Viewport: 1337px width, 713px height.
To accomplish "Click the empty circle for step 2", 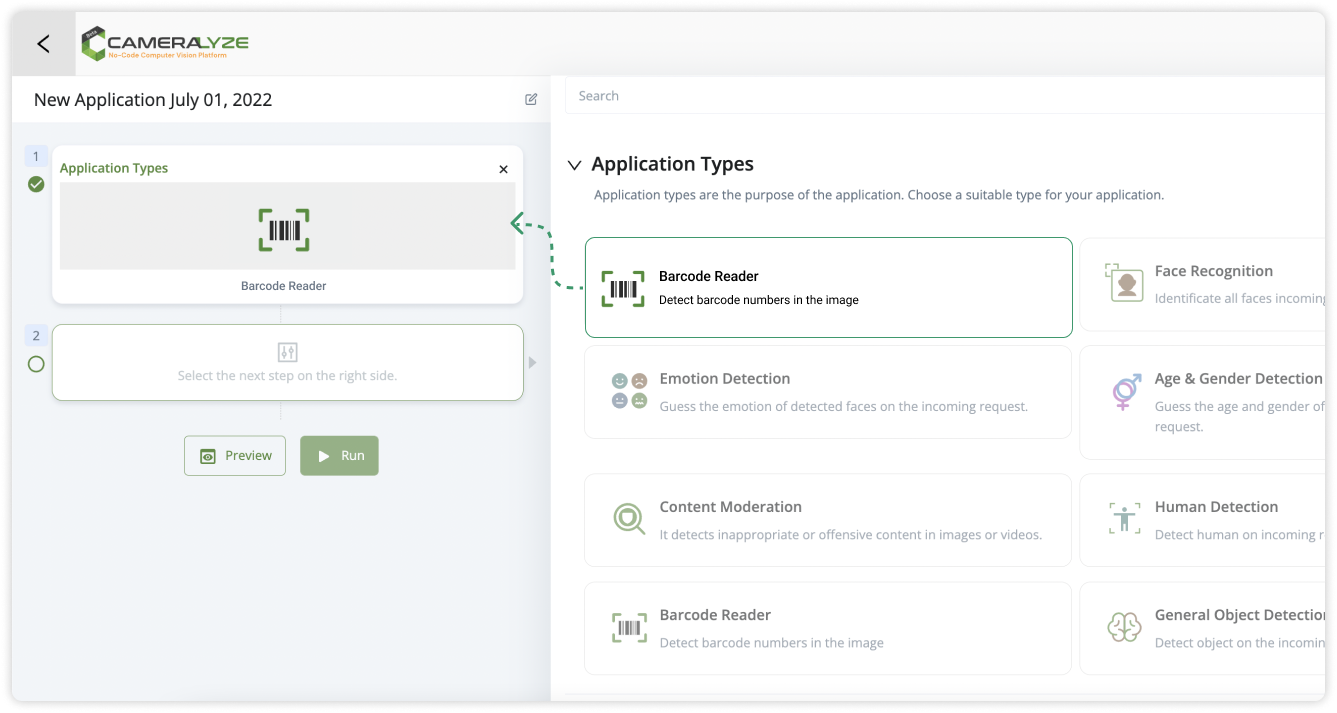I will tap(36, 364).
